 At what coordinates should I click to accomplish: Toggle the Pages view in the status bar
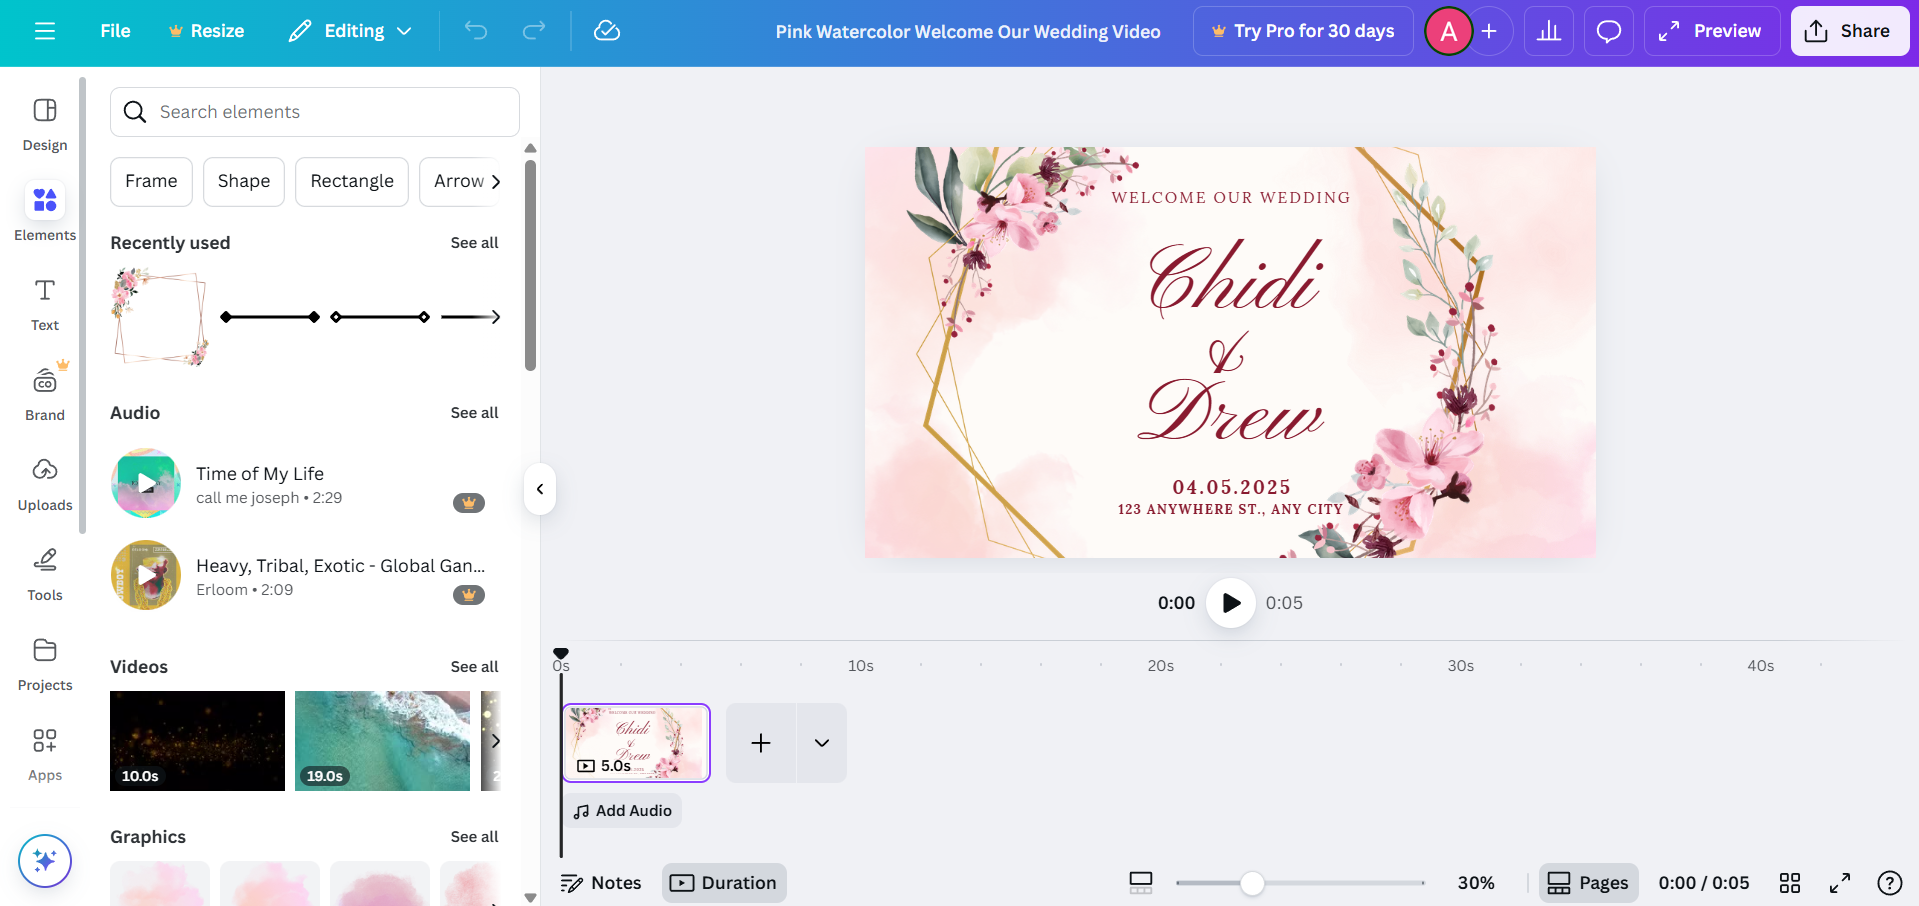1588,883
